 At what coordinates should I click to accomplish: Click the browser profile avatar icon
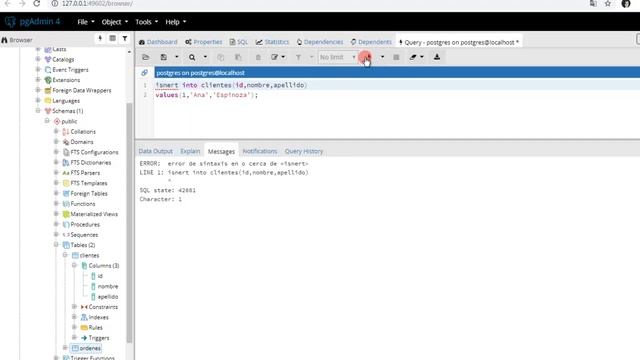(x=626, y=4)
